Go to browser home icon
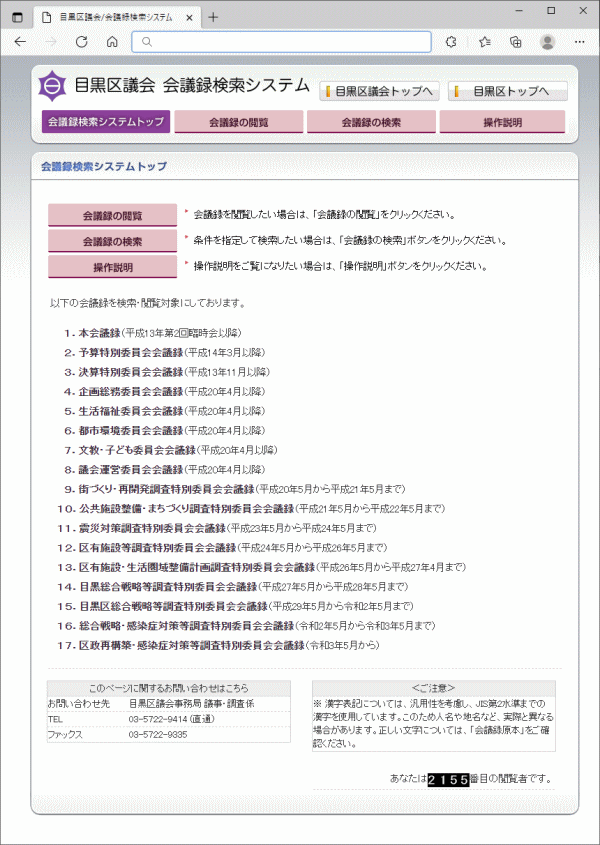This screenshot has height=845, width=600. pyautogui.click(x=112, y=42)
